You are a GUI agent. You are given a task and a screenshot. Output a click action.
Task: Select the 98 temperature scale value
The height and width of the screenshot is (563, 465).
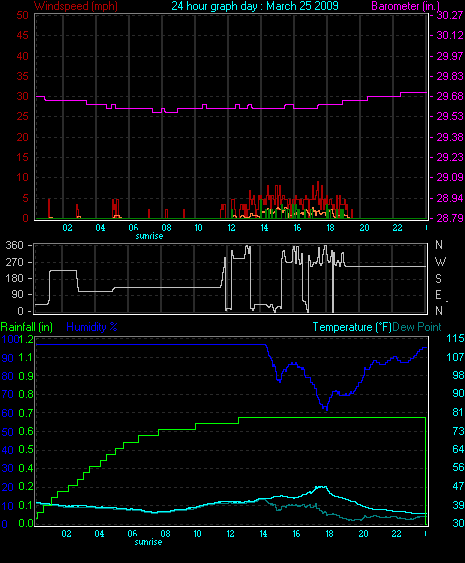click(x=458, y=375)
